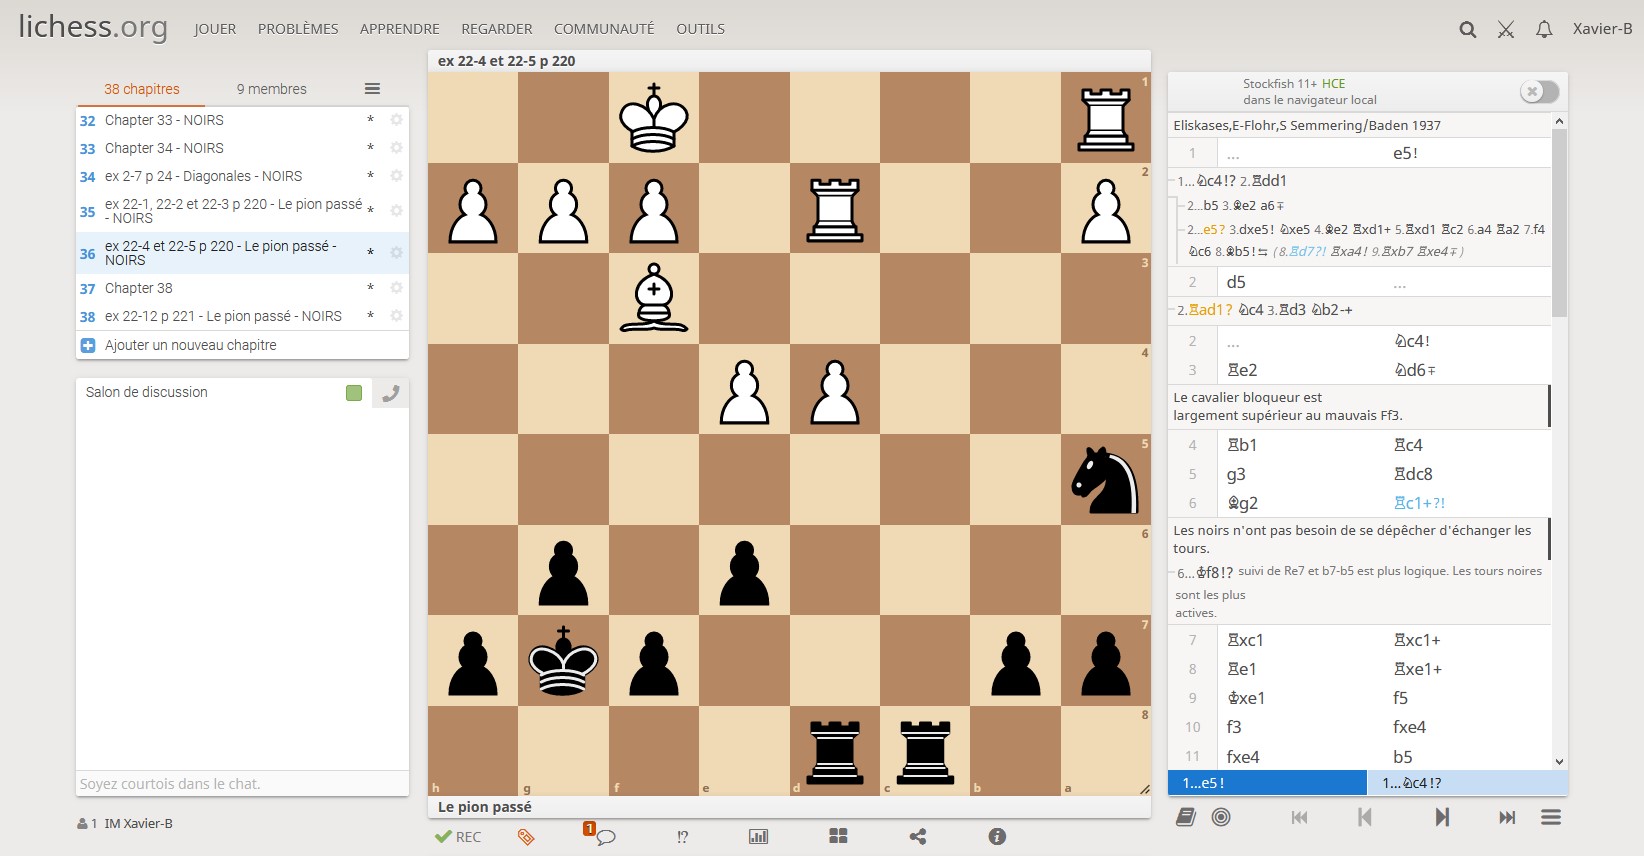Screen dimensions: 1644x856
Task: Toggle the REC recording checkmark
Action: pyautogui.click(x=458, y=837)
